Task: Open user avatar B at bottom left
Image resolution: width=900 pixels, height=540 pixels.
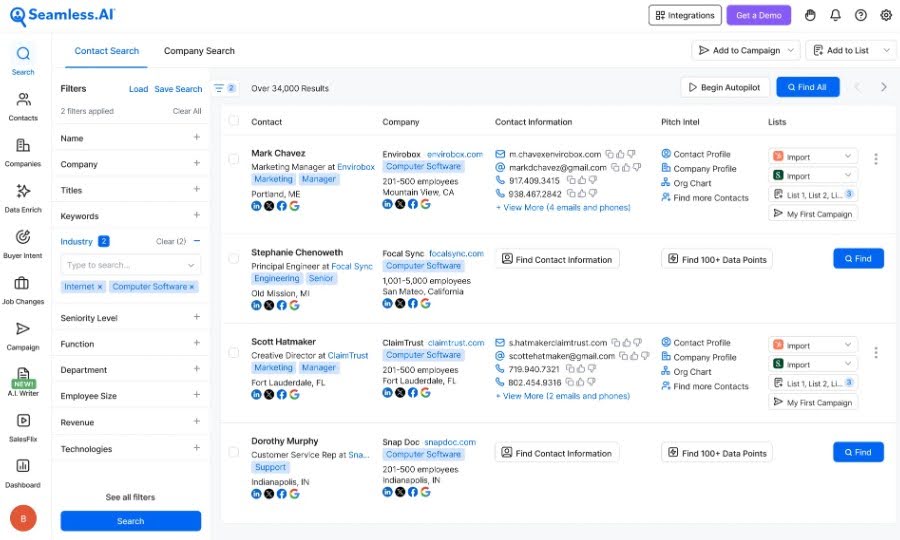Action: tap(23, 518)
